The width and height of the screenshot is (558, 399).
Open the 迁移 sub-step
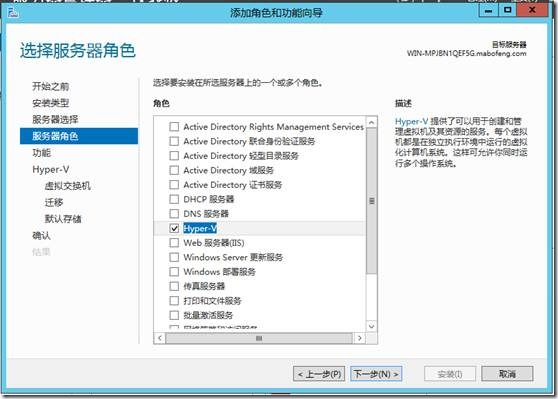click(54, 202)
